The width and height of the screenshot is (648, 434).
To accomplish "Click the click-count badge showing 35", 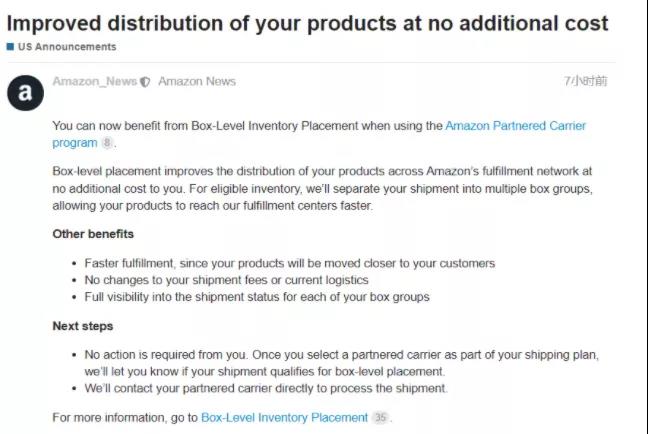I will click(x=380, y=417).
